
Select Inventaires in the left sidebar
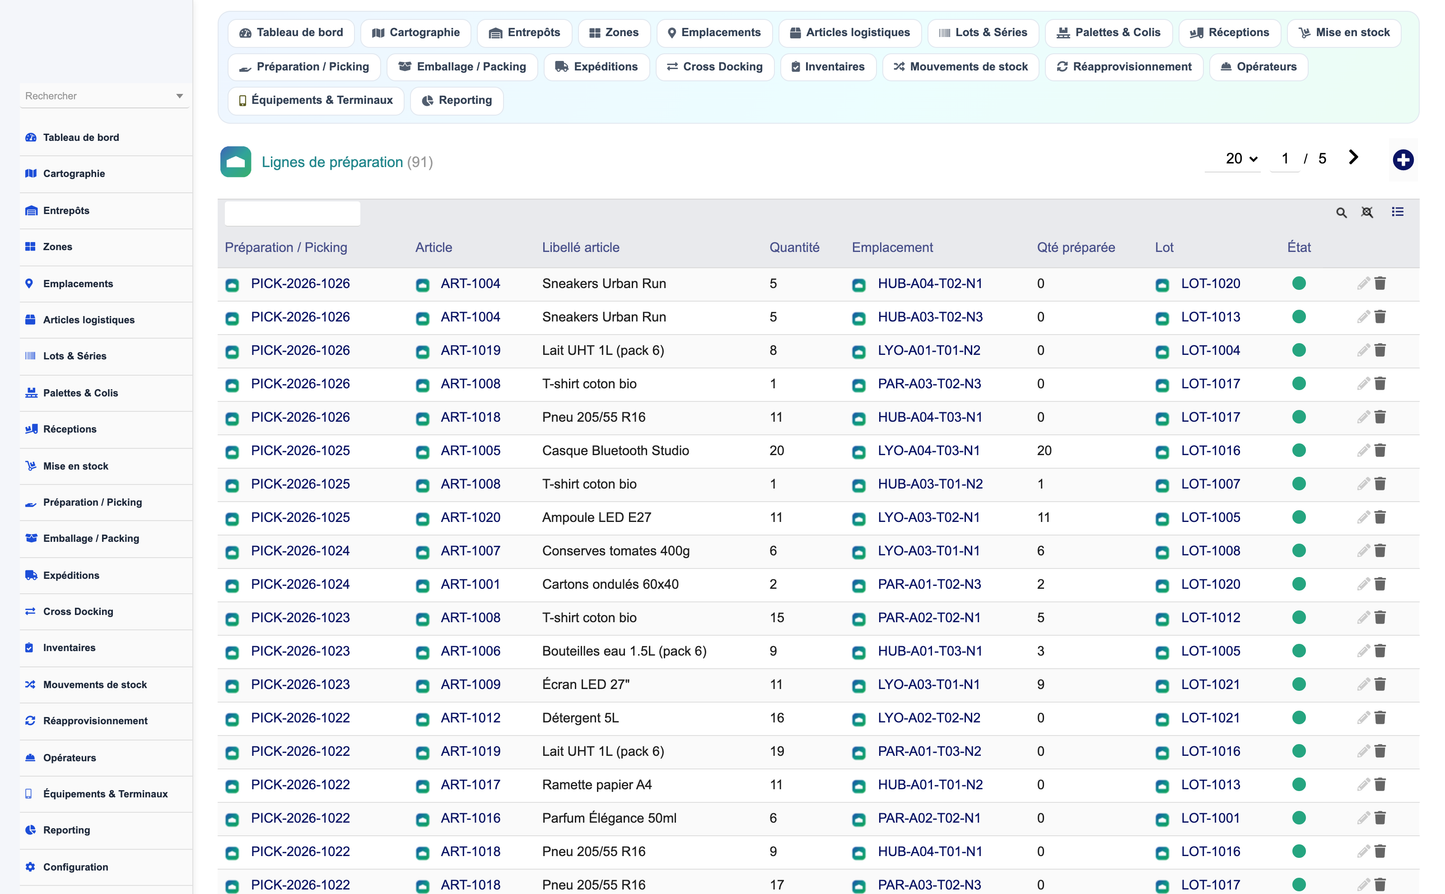click(69, 648)
